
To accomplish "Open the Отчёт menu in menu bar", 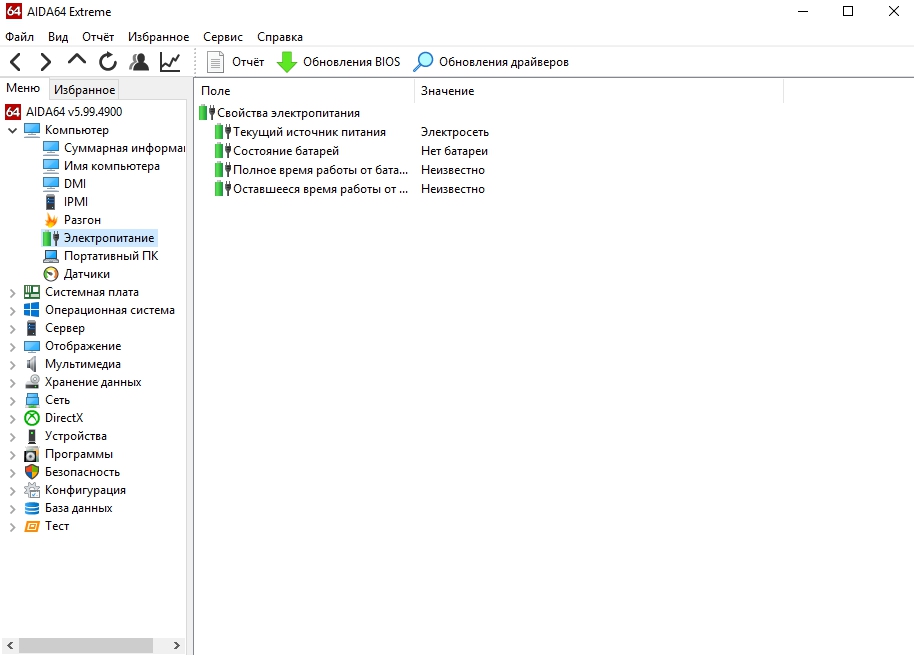I will 98,37.
